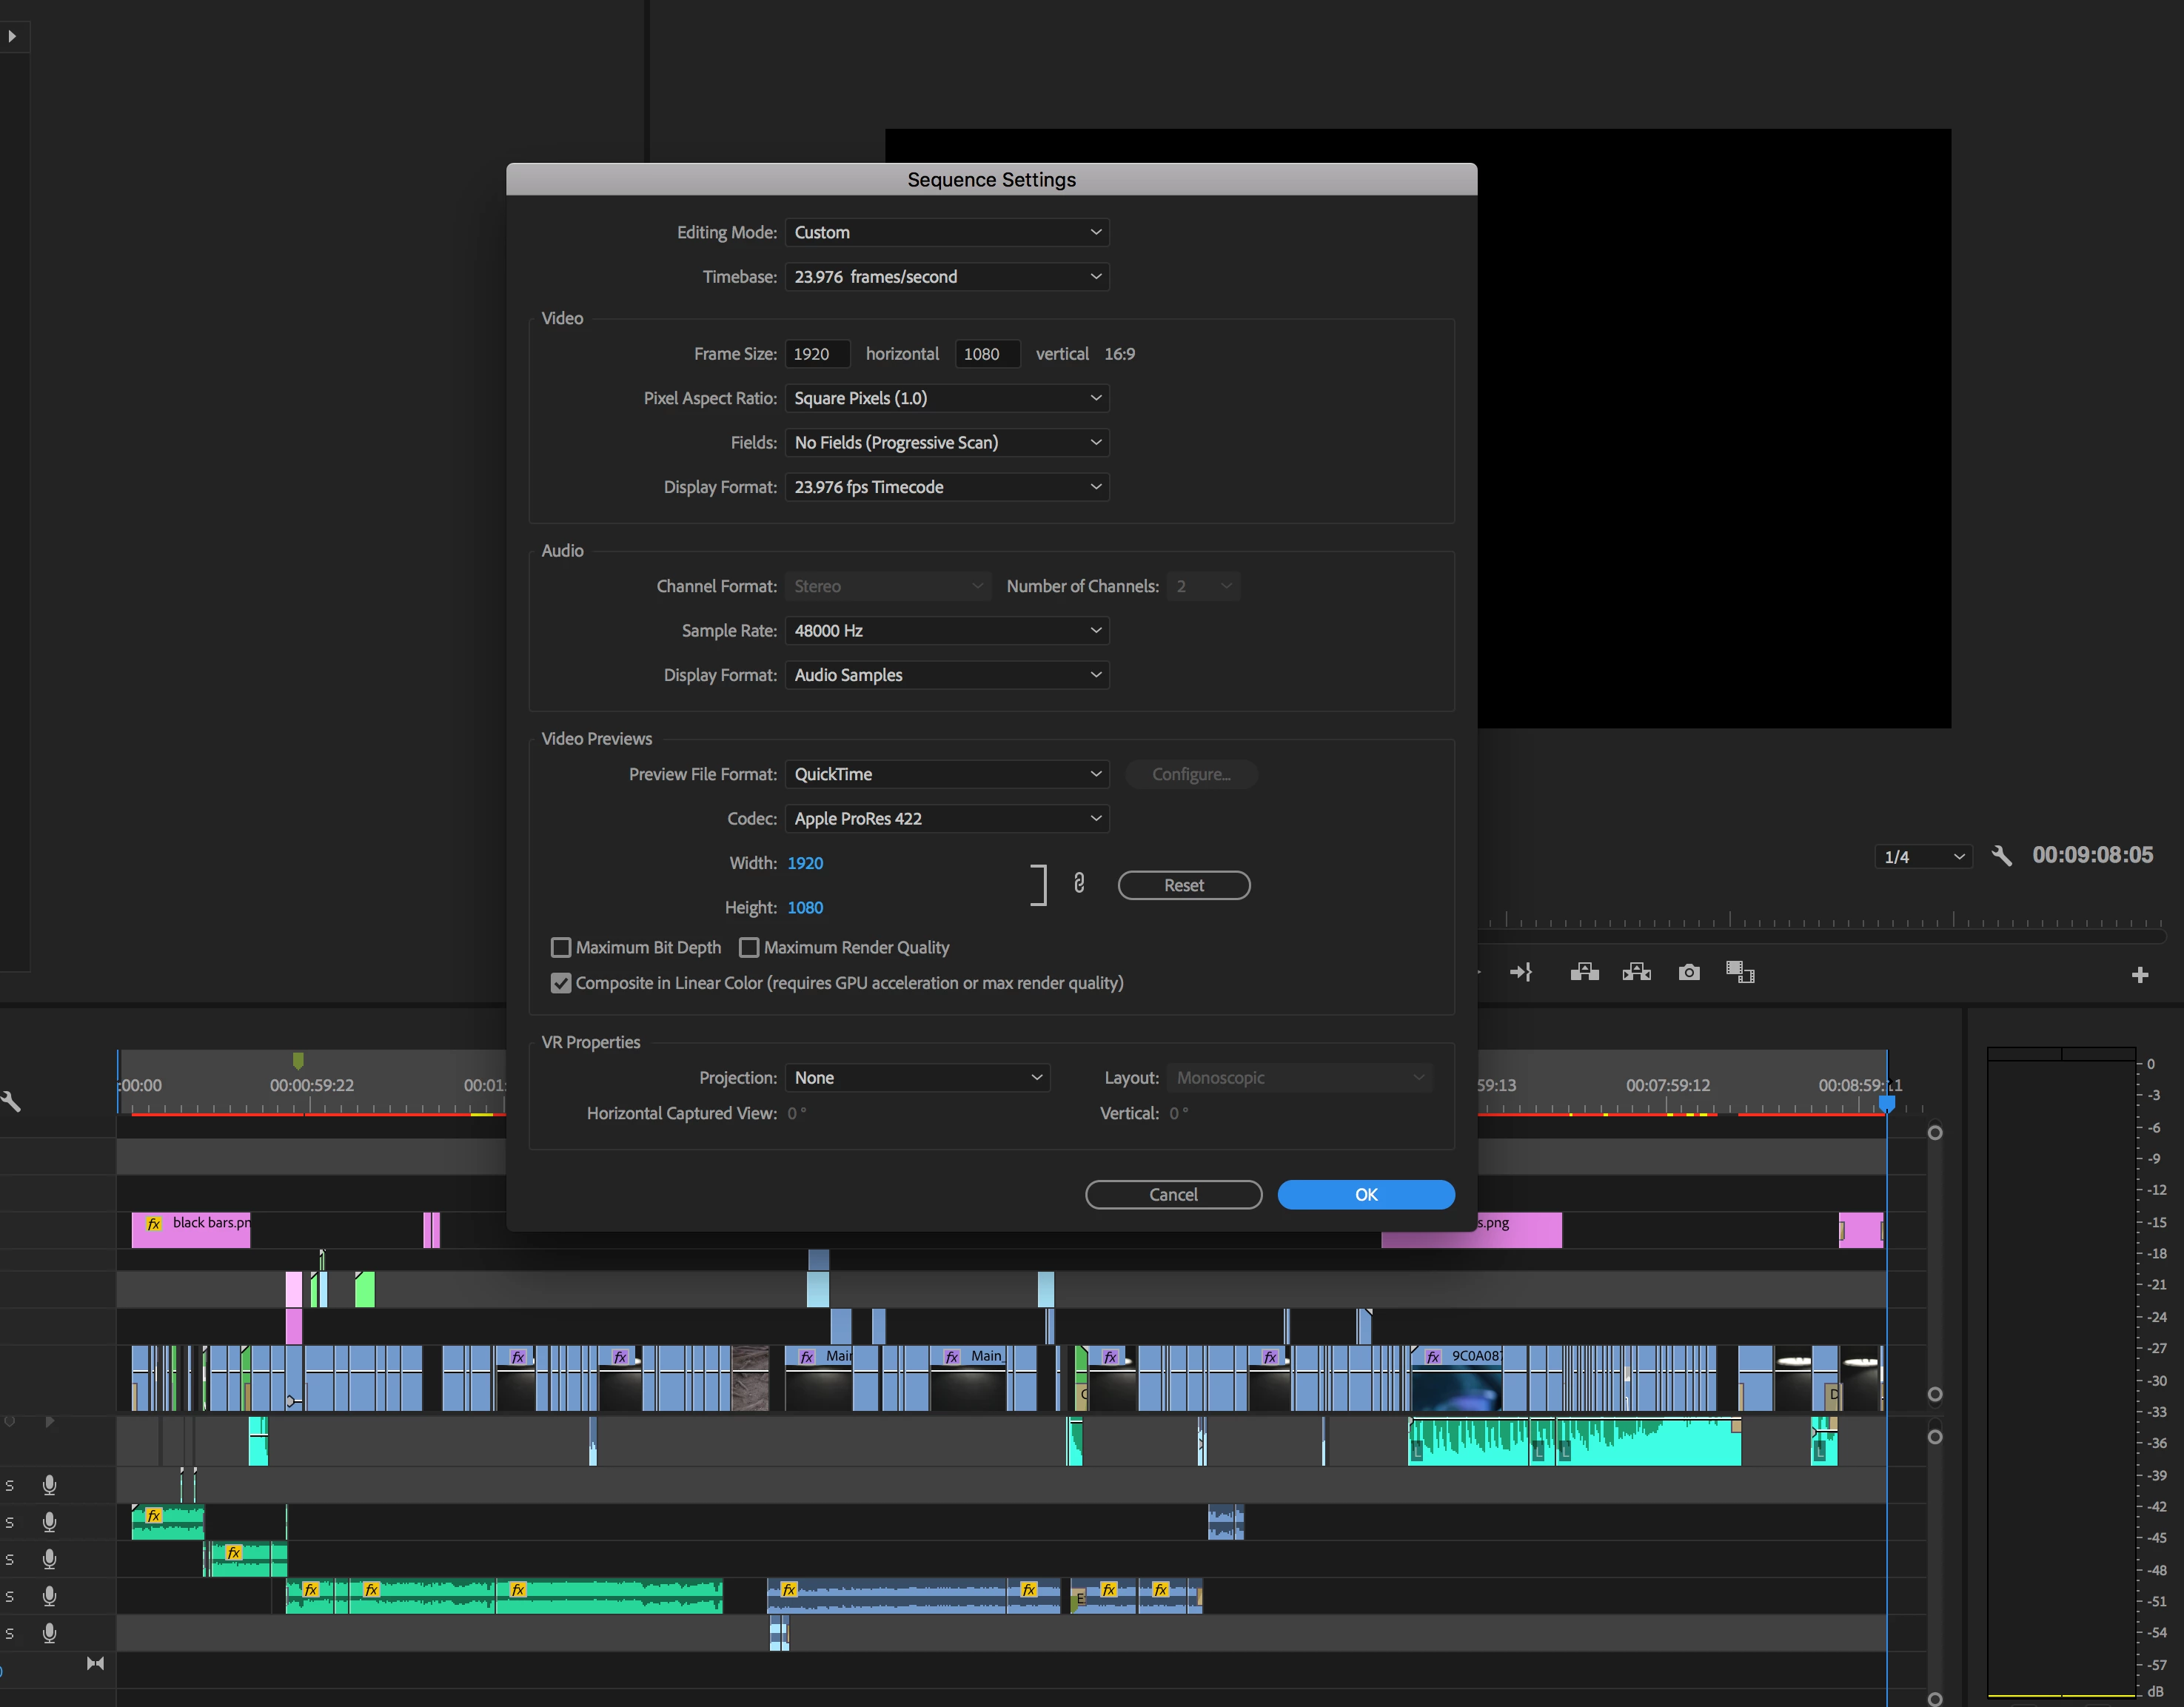Open playback resolution 1/4 dropdown
Screen dimensions: 2184x1707
click(1922, 857)
